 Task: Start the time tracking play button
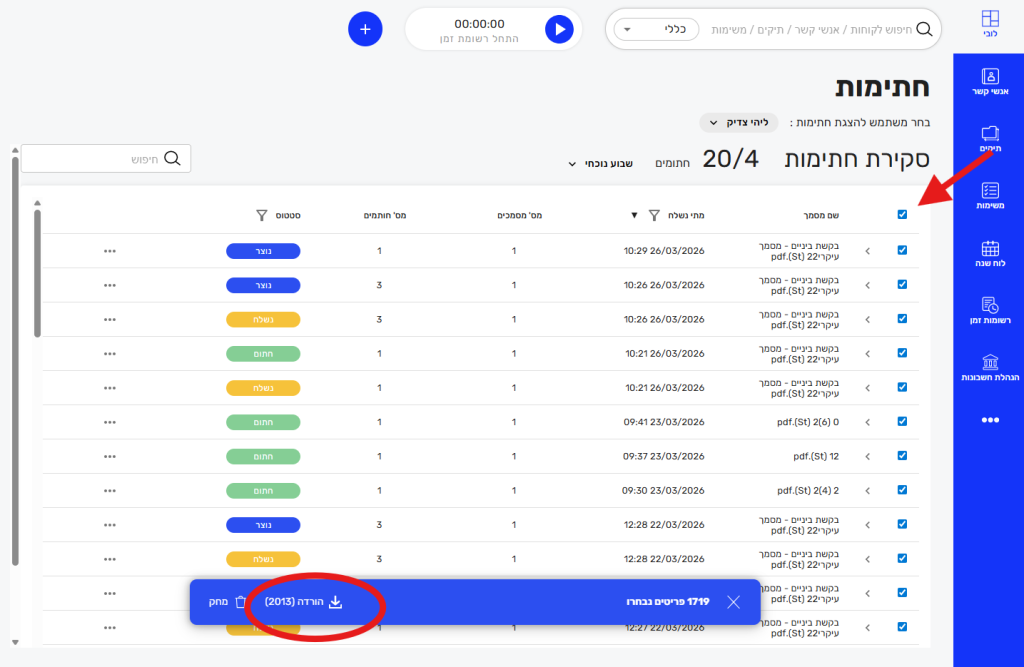tap(559, 30)
